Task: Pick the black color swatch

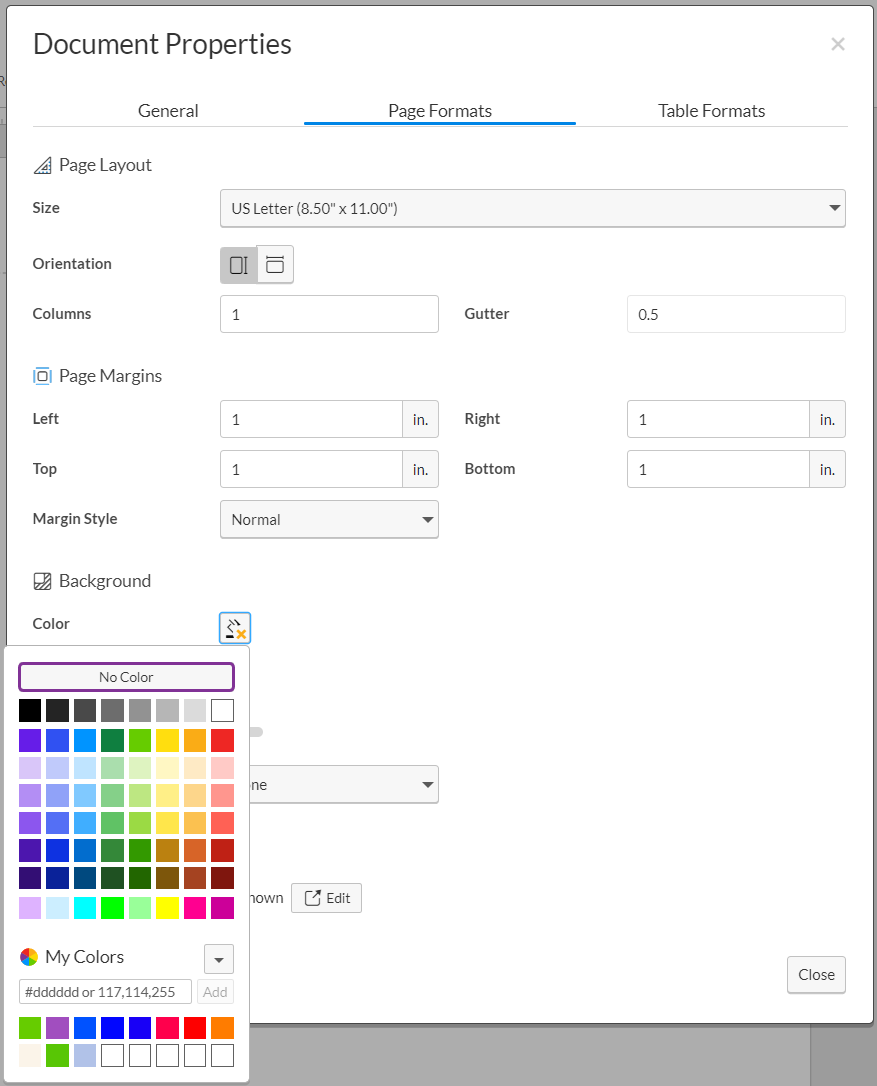Action: point(30,711)
